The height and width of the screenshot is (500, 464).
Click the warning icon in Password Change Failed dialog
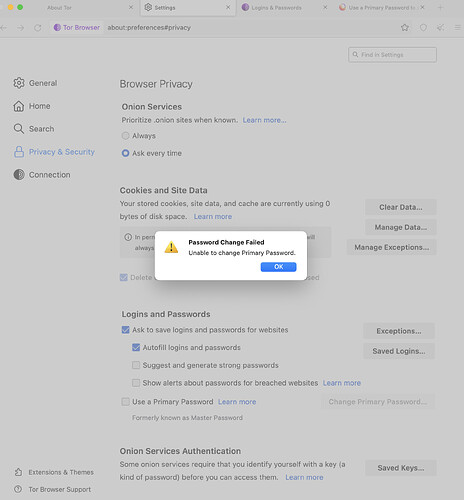pos(171,247)
